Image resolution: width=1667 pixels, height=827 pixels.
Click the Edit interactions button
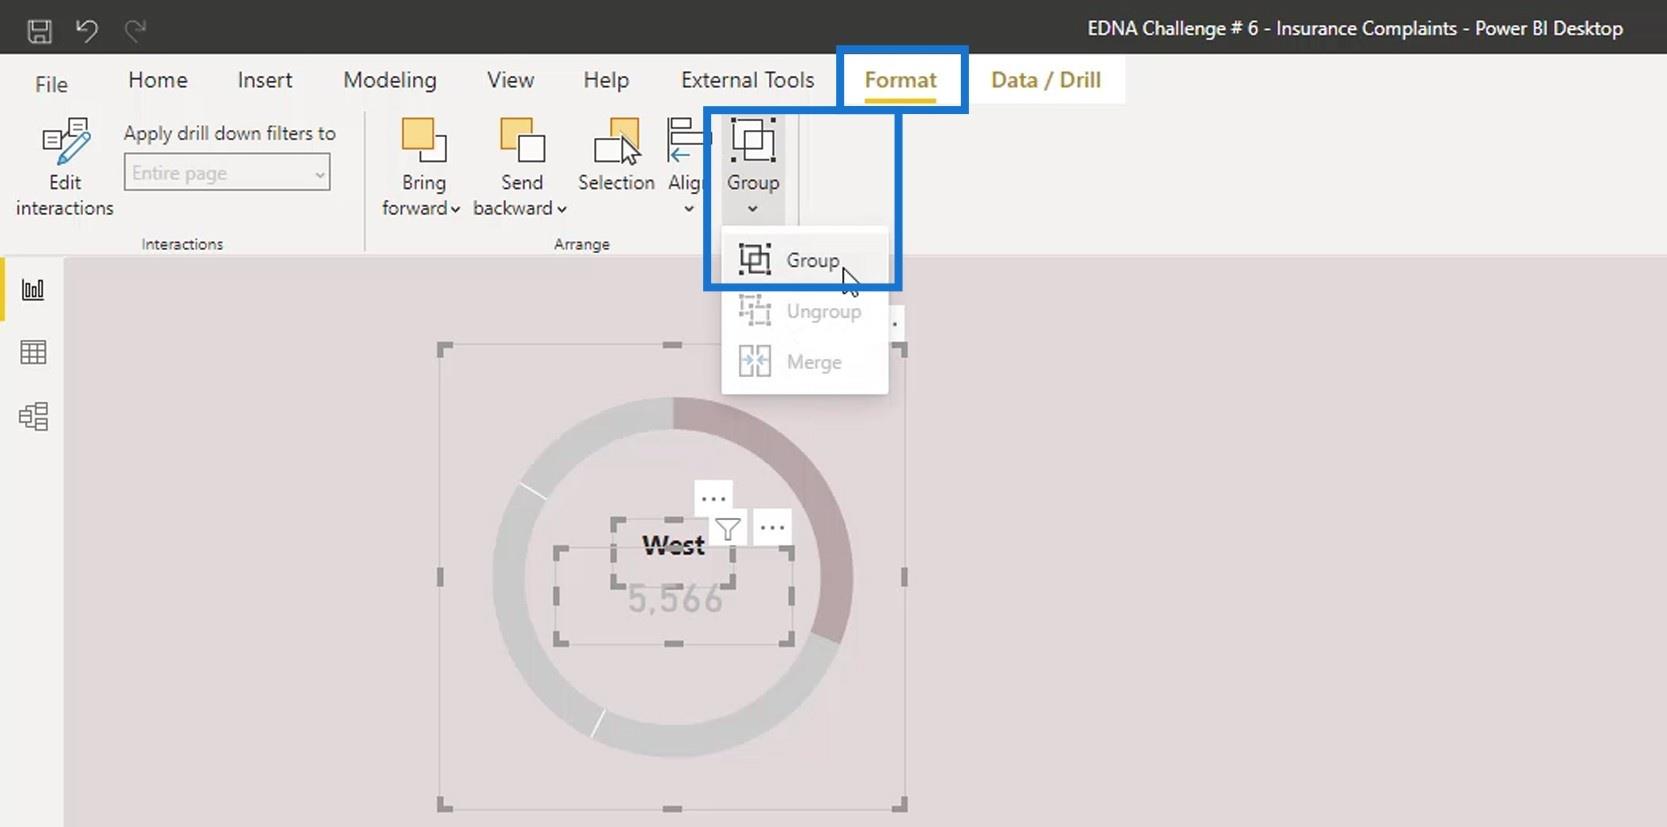coord(65,167)
